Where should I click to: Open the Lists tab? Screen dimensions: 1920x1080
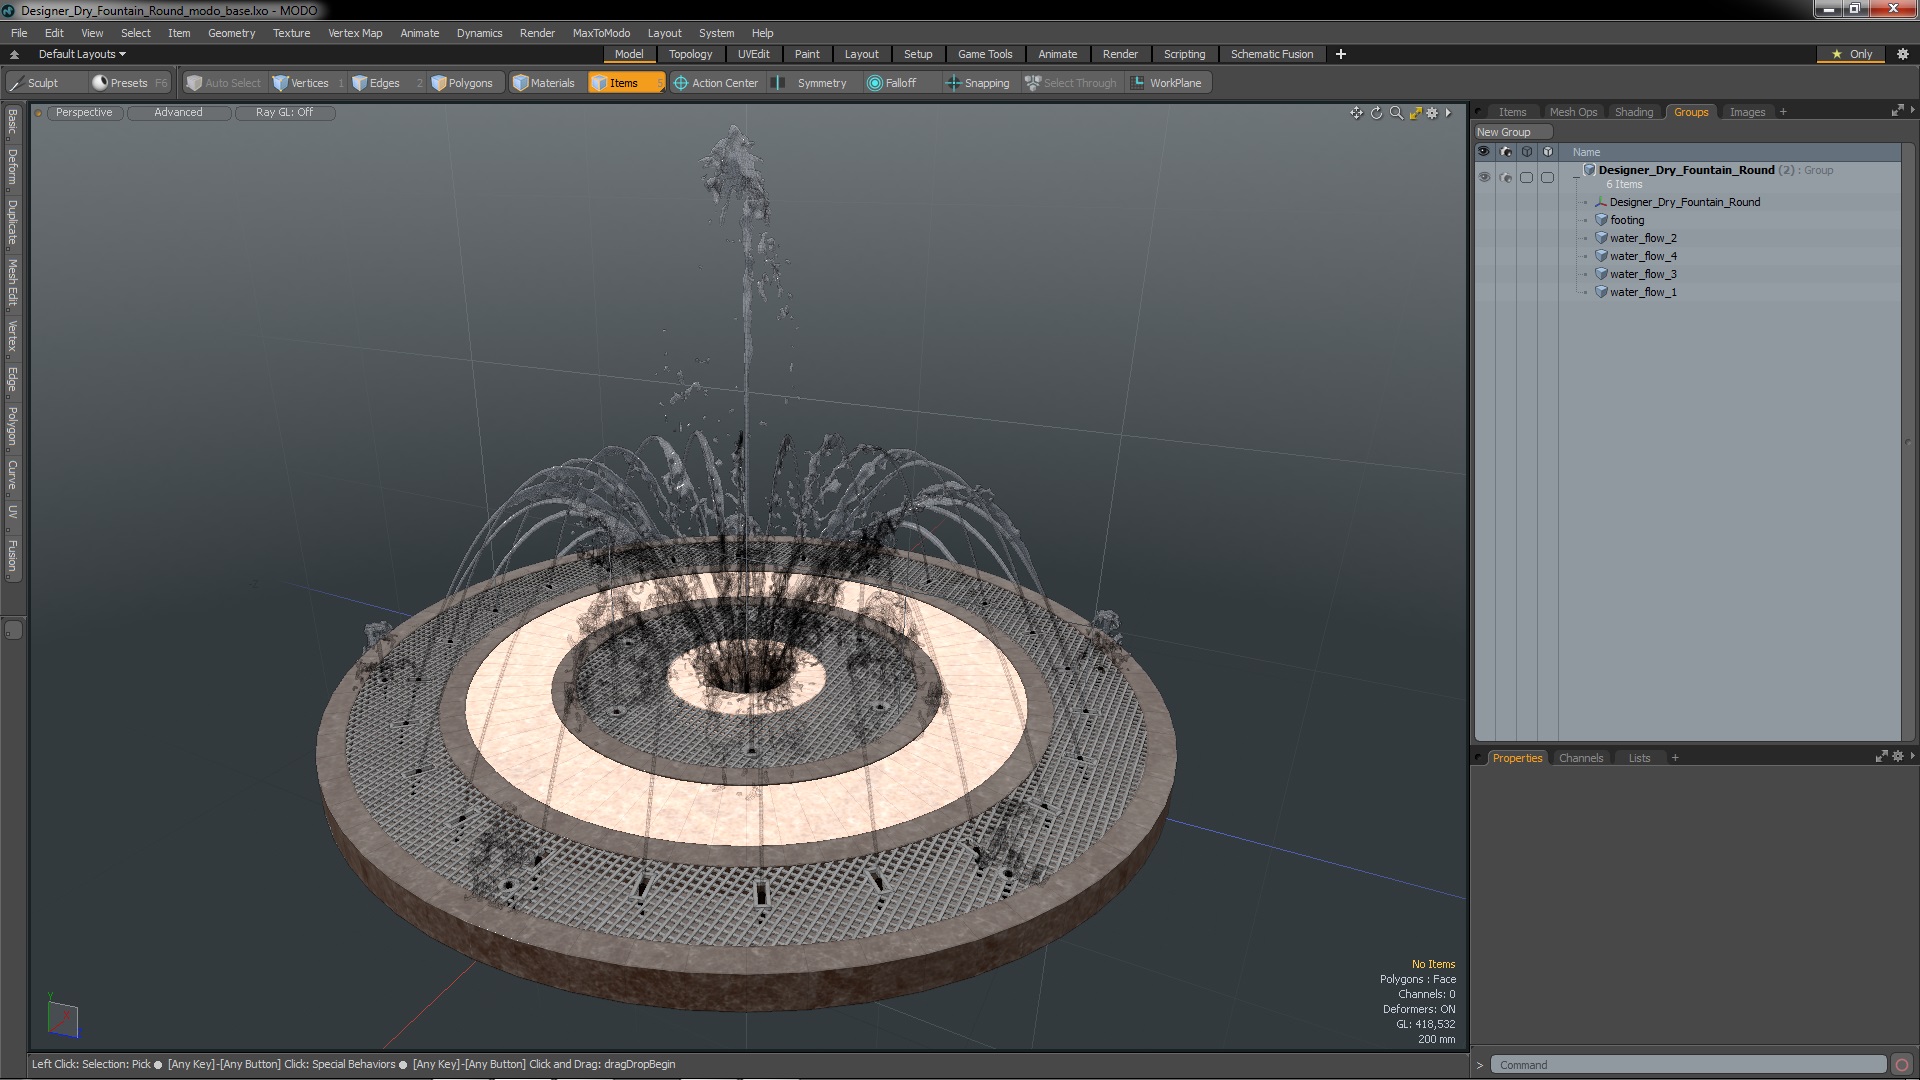coord(1639,758)
